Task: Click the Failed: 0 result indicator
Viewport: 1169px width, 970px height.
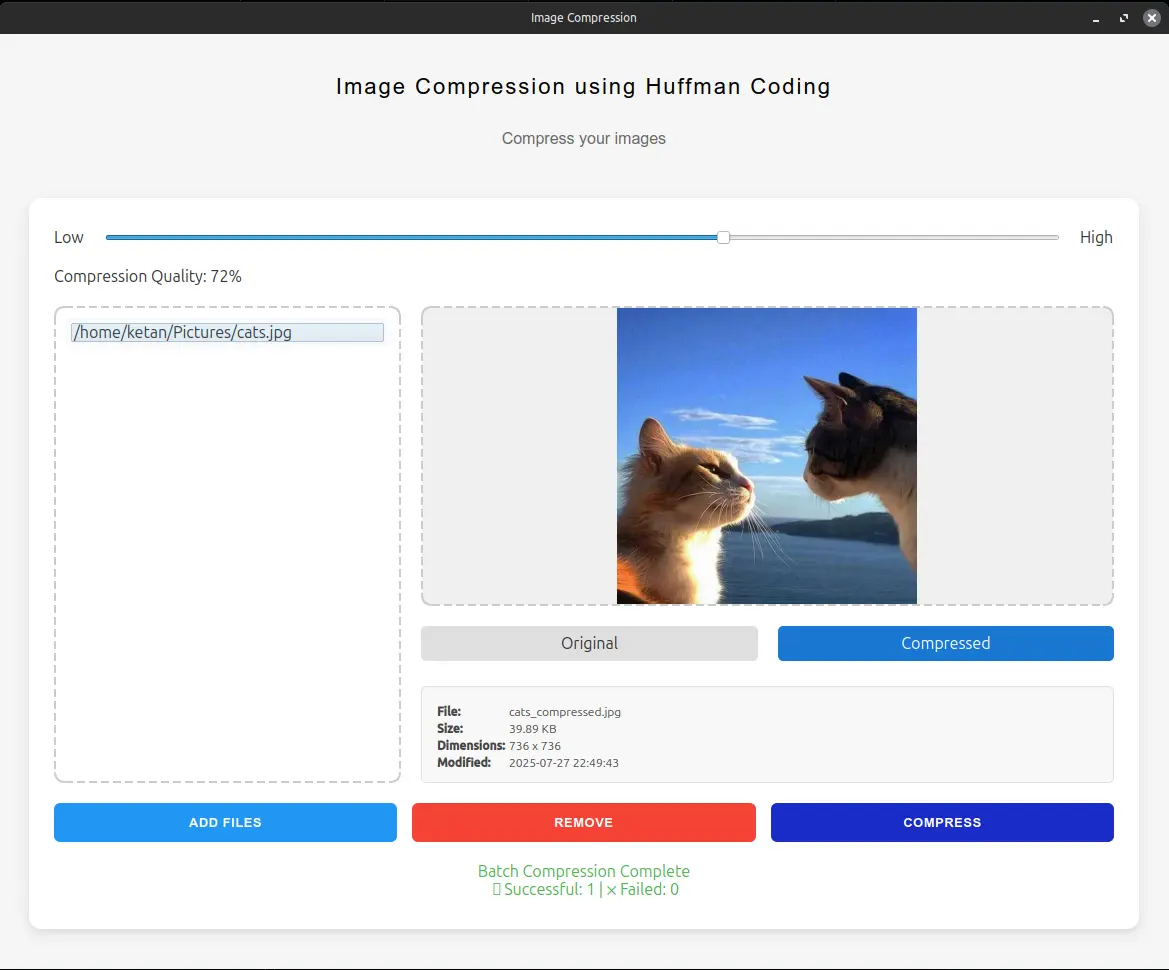Action: [649, 889]
